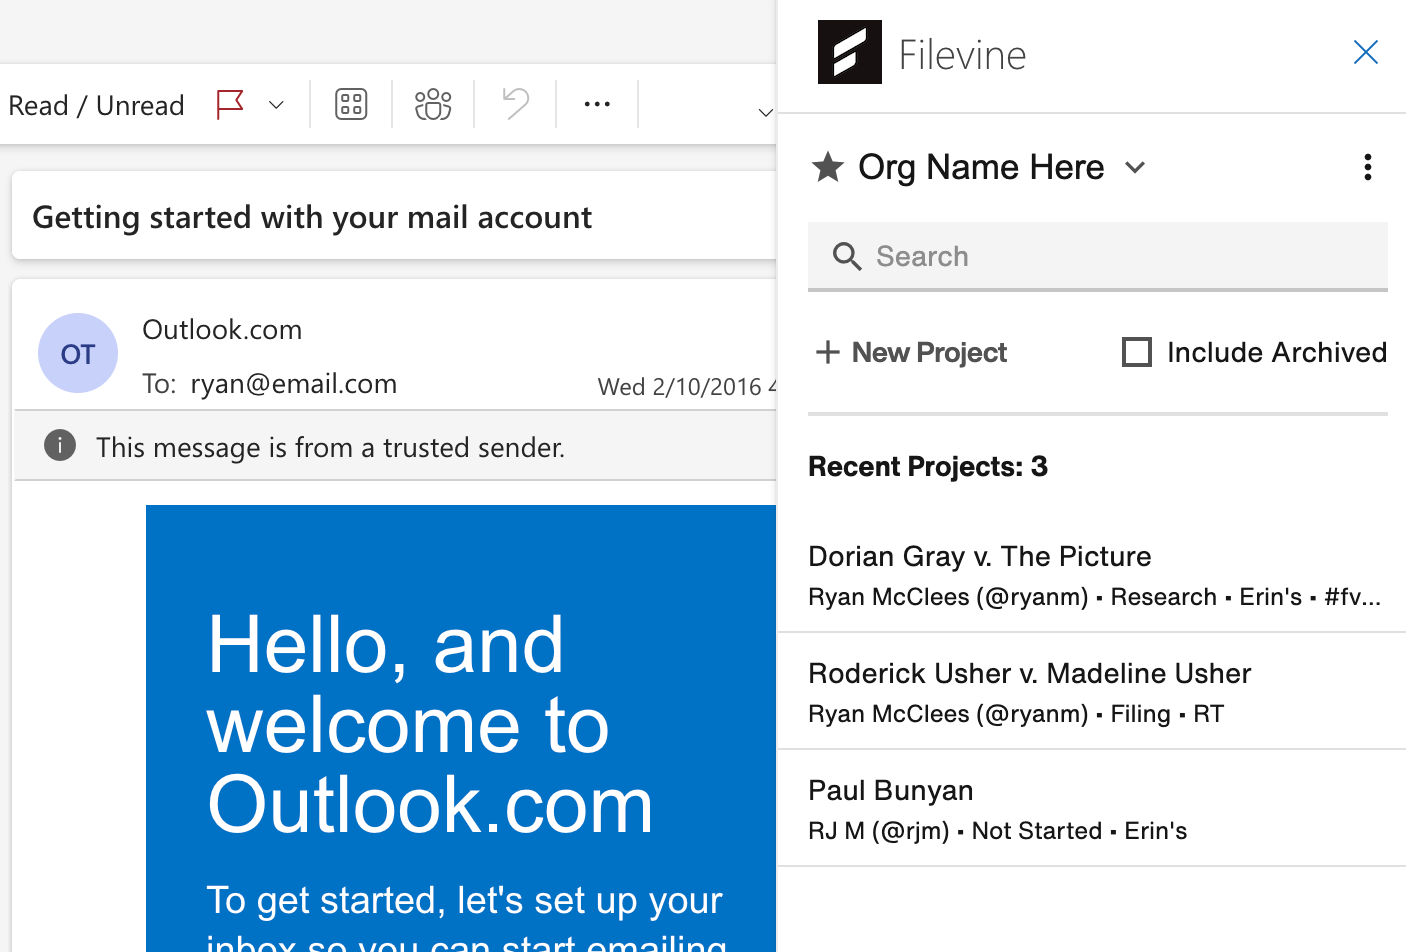Click the Read / Unread toolbar button
Viewport: 1406px width, 952px height.
(96, 105)
